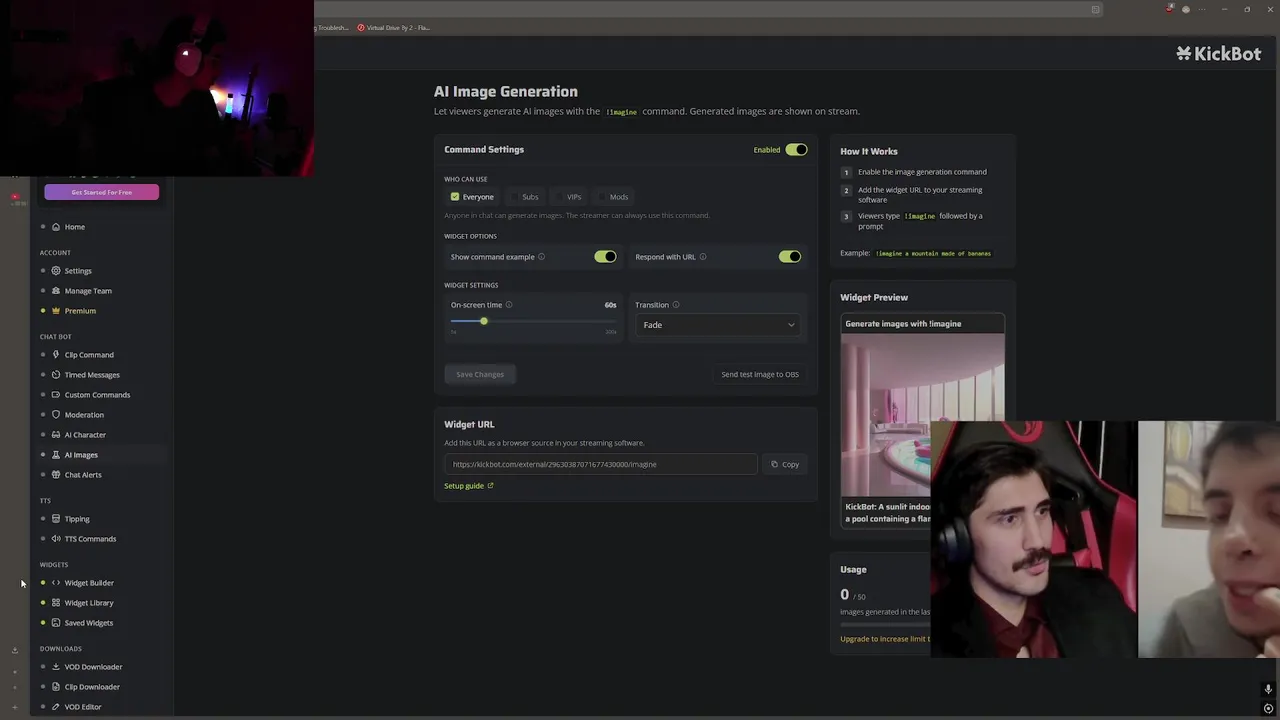Uncheck the Everyone checkbox
Image resolution: width=1280 pixels, height=720 pixels.
455,197
